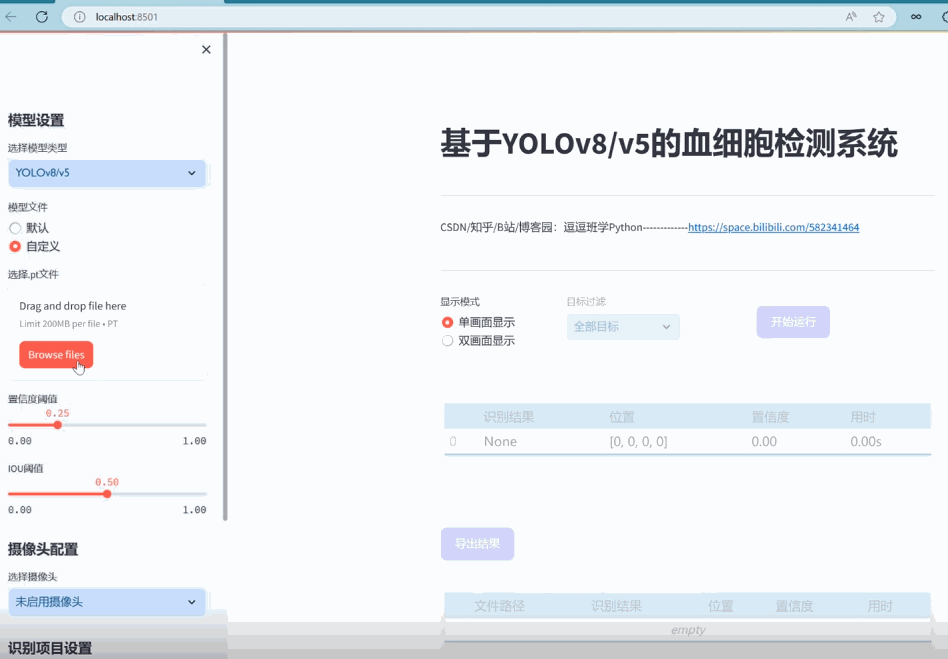Viewport: 948px width, 659px height.
Task: Reload the page with refresh icon
Action: click(41, 17)
